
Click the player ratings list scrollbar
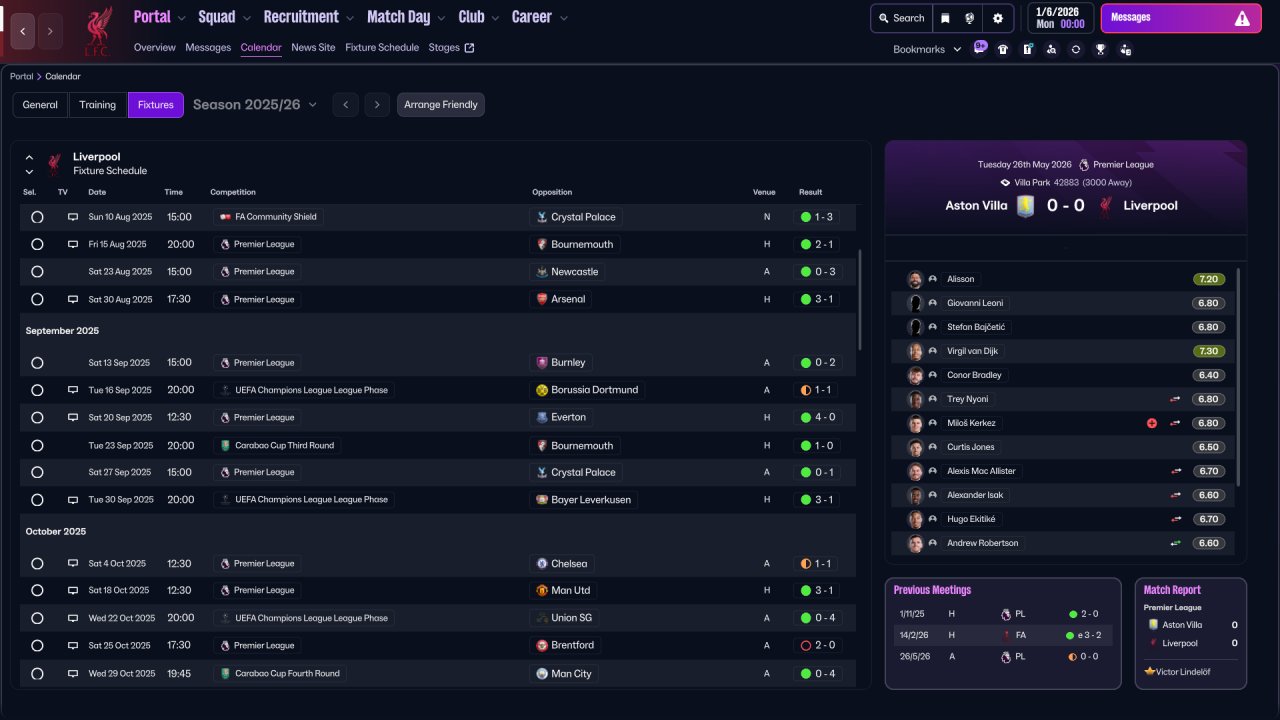(1238, 377)
